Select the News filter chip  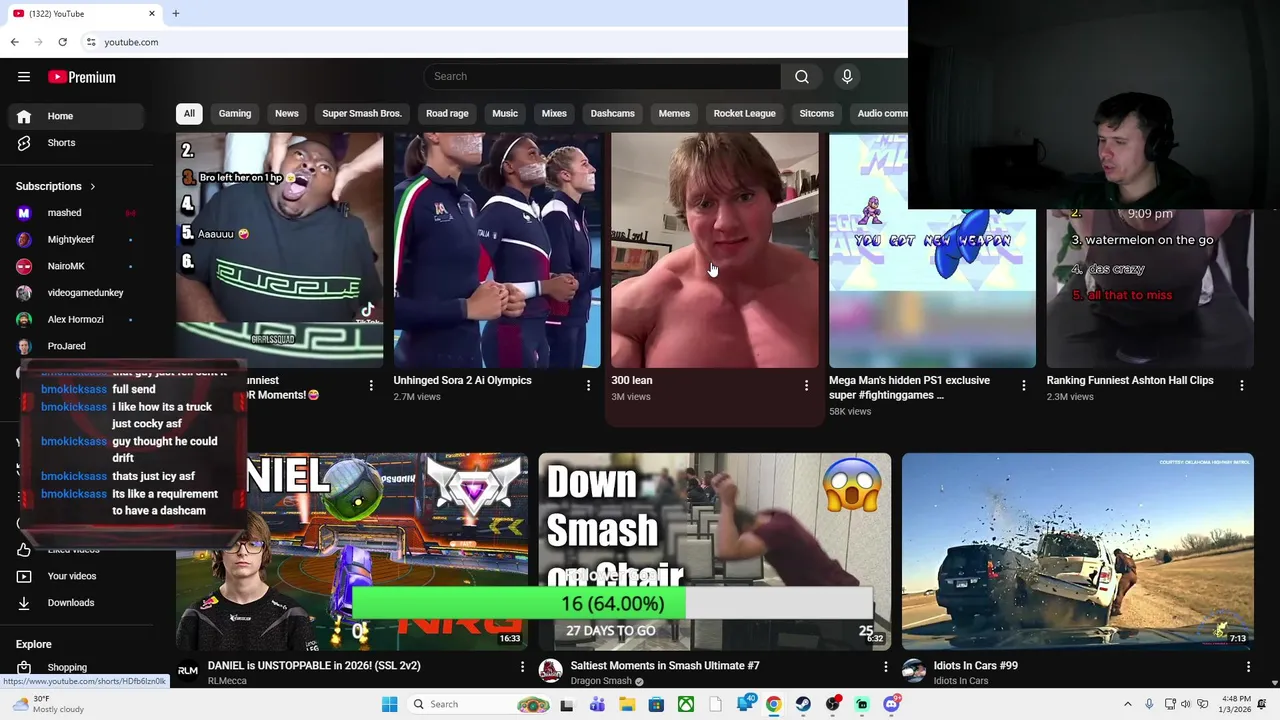287,114
